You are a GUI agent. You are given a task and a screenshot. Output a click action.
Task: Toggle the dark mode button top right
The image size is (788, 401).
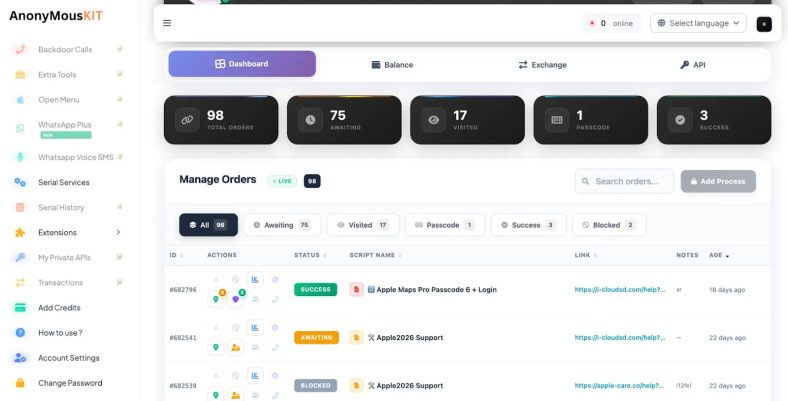(764, 24)
